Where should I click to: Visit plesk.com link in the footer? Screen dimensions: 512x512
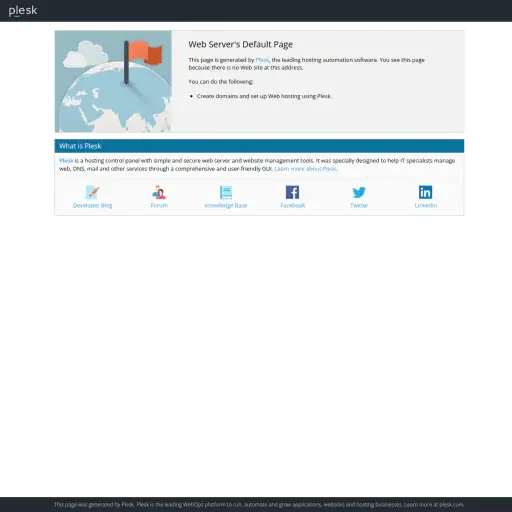click(x=451, y=504)
